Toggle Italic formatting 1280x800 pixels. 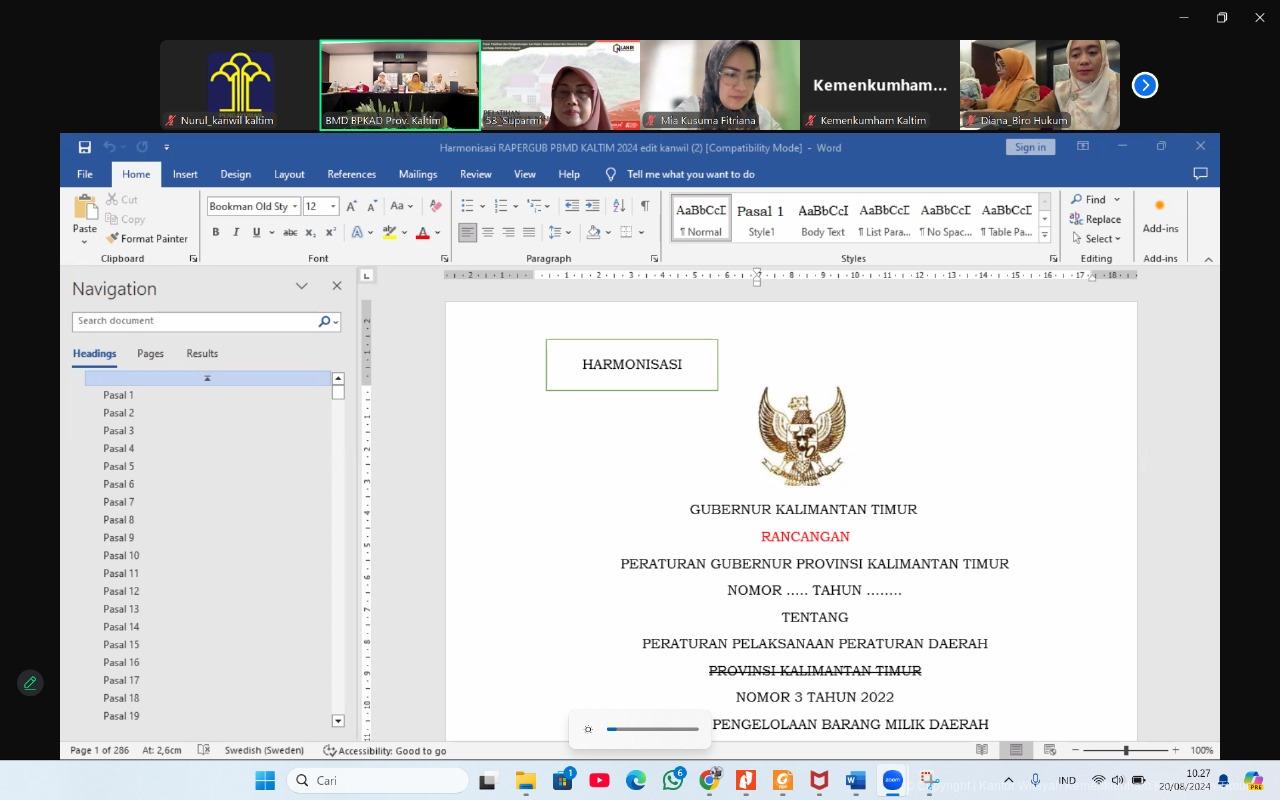(236, 232)
